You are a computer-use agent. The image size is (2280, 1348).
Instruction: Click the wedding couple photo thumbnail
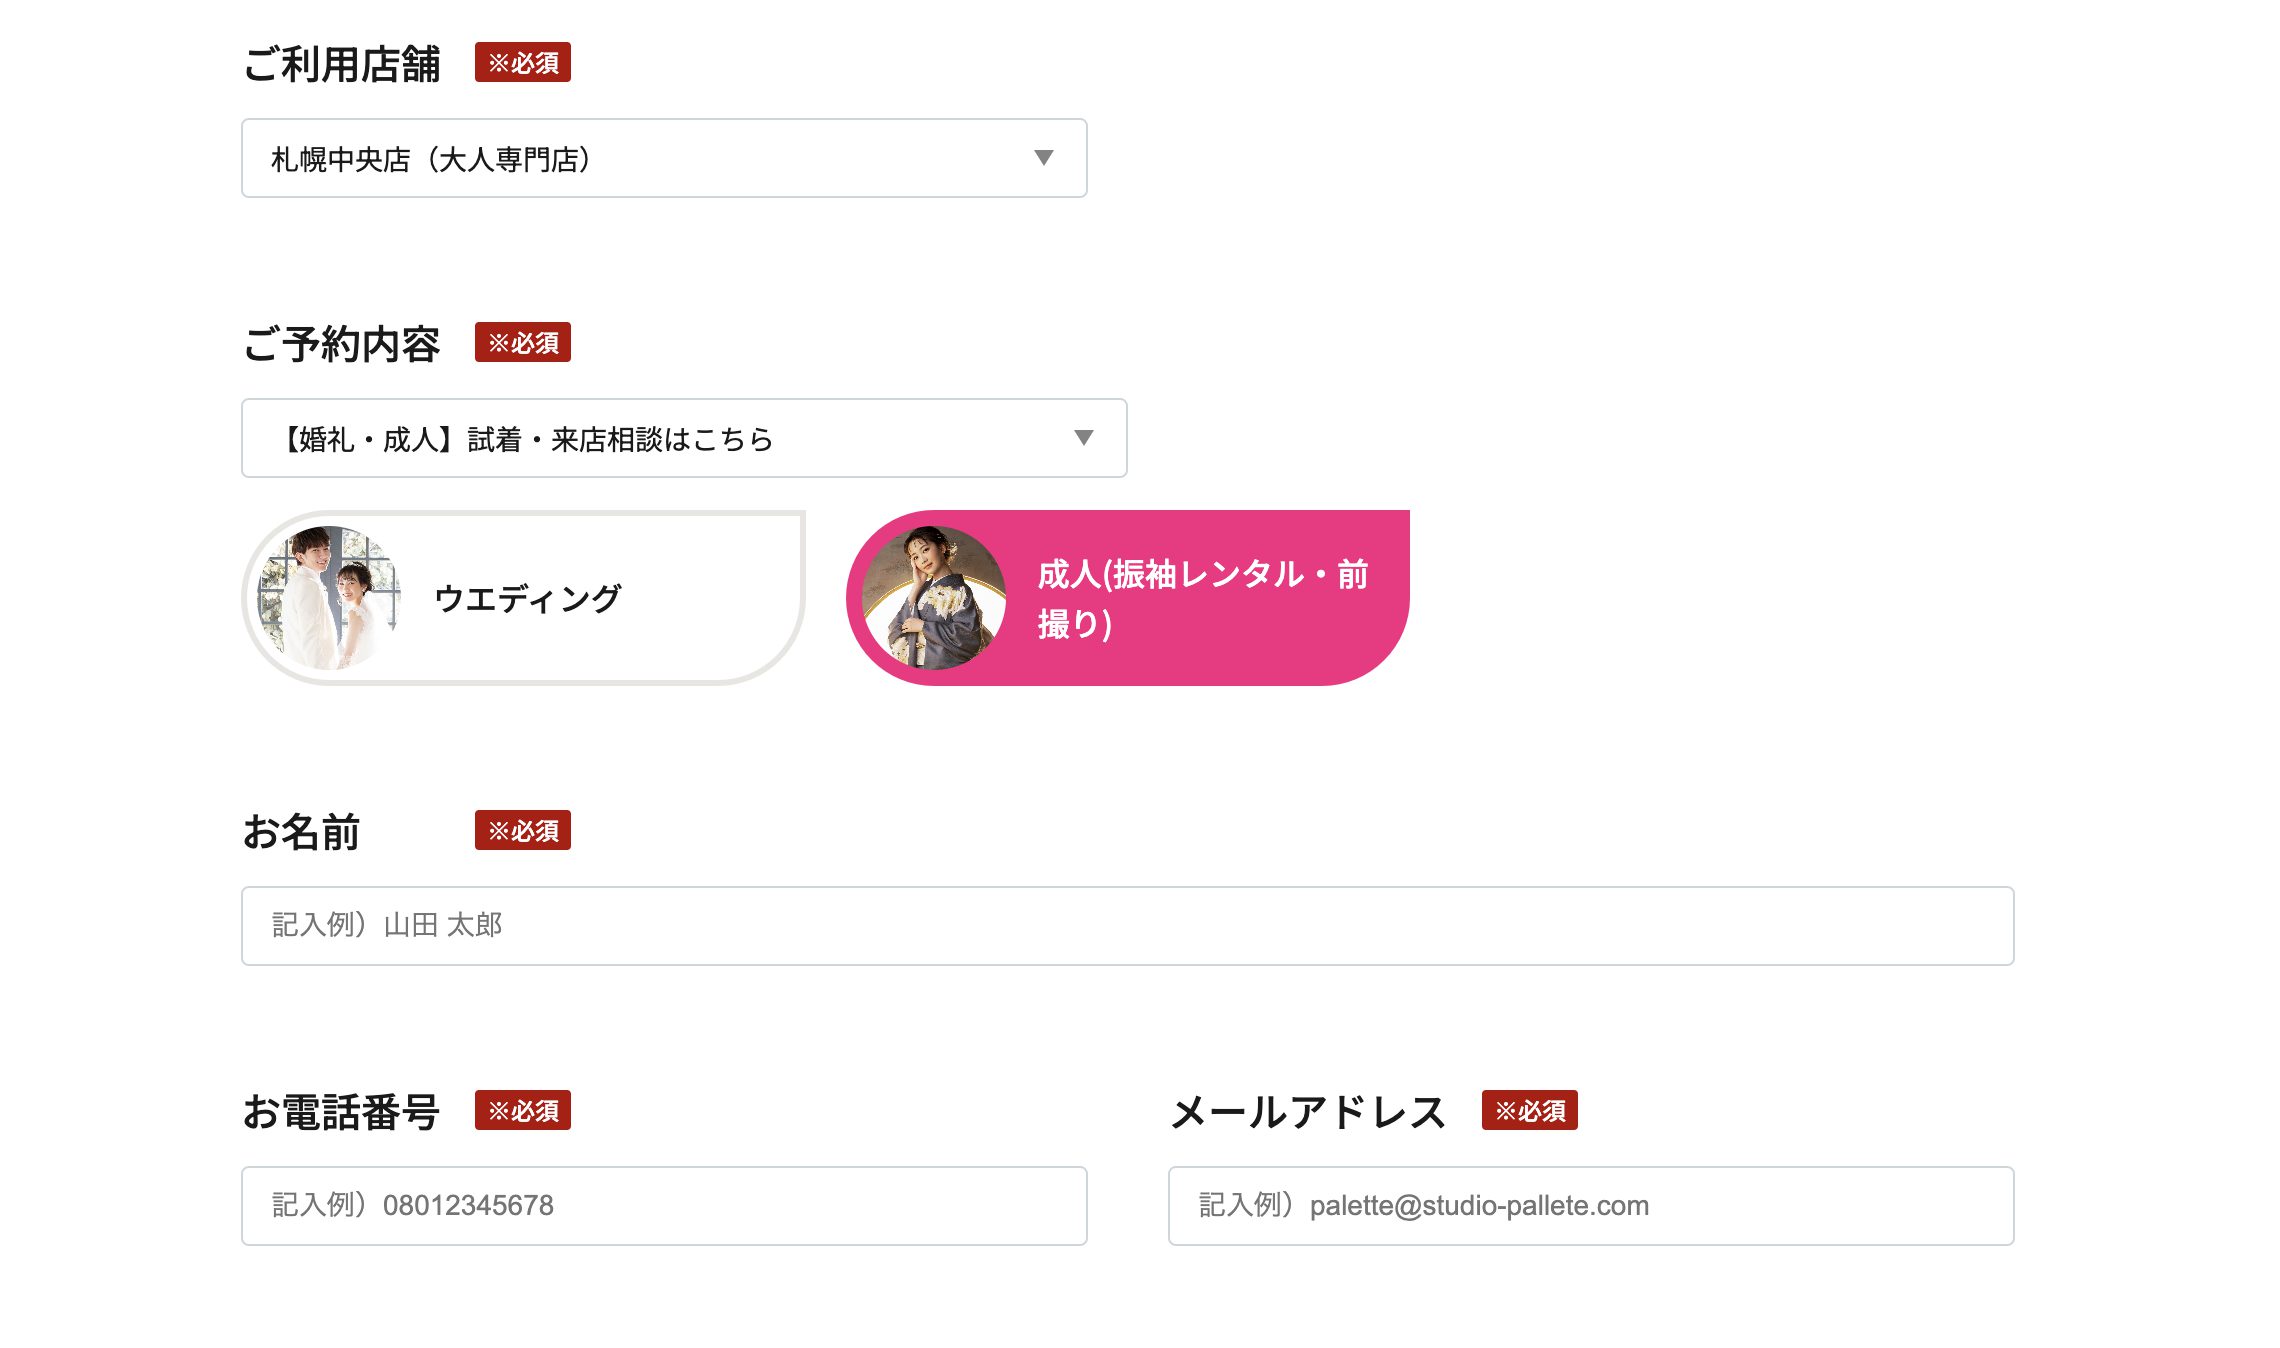click(x=328, y=598)
